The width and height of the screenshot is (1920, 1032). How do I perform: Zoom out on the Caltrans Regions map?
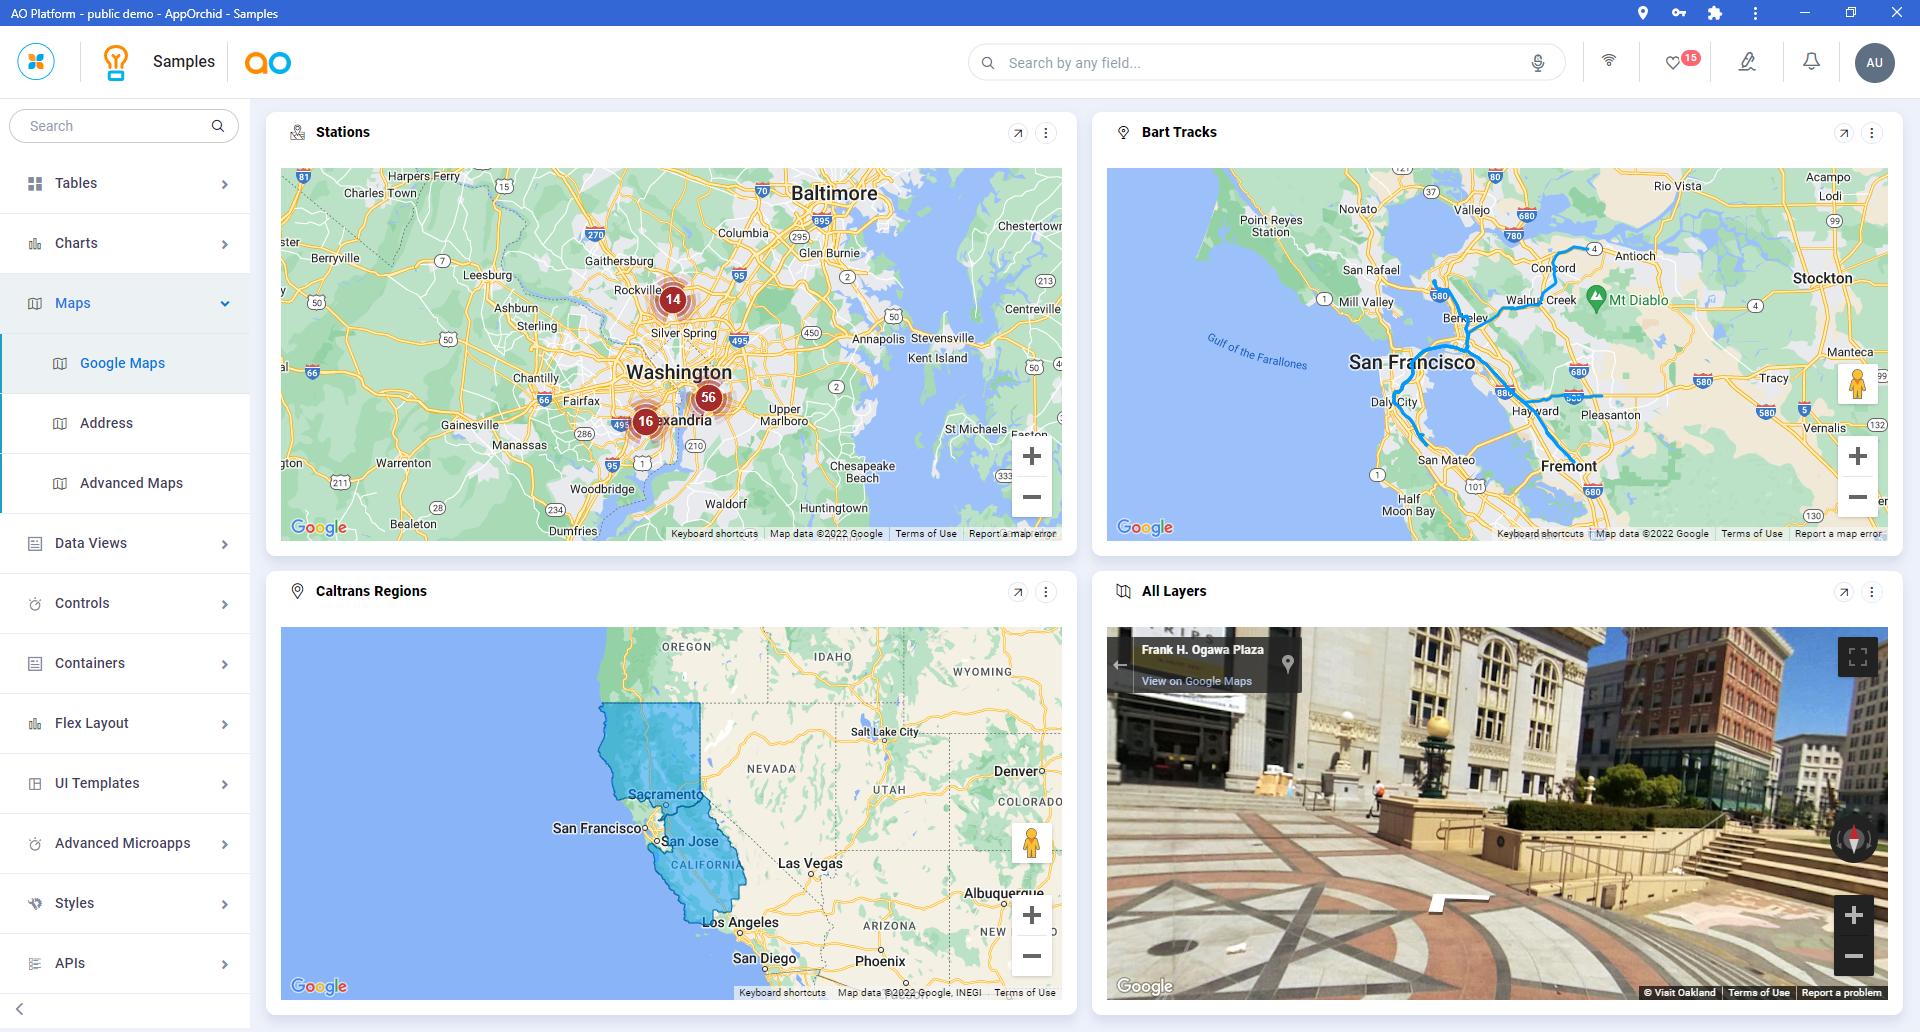point(1032,956)
